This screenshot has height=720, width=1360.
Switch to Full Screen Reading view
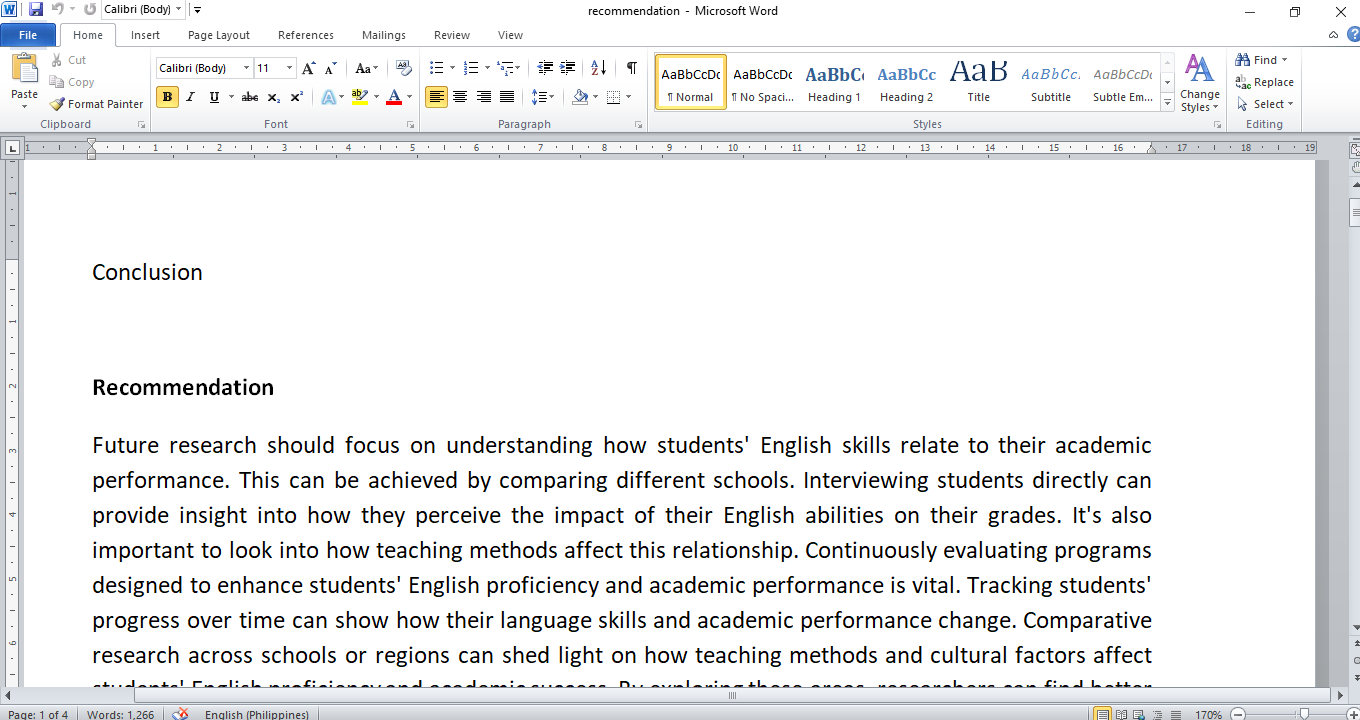tap(1121, 714)
